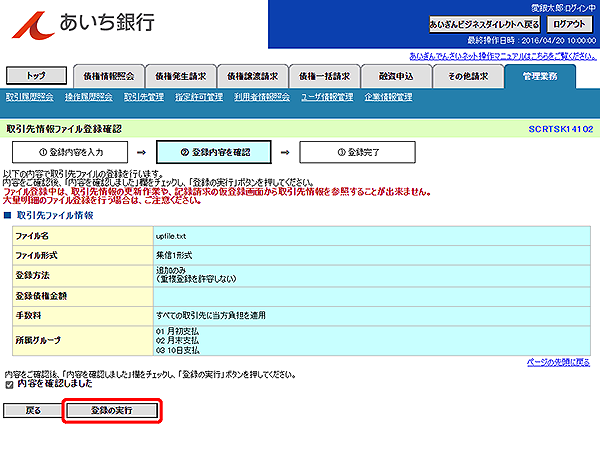Open 企業情報管理 submenu link
Screen dimensions: 600x465
(x=388, y=97)
